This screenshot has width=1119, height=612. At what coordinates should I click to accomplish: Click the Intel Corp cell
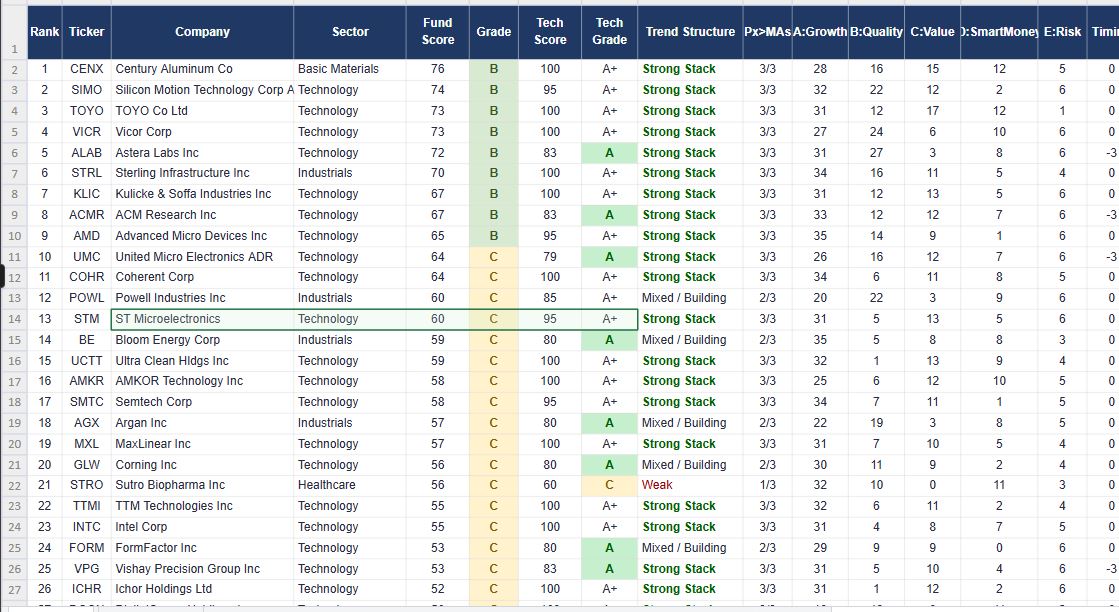pyautogui.click(x=202, y=527)
